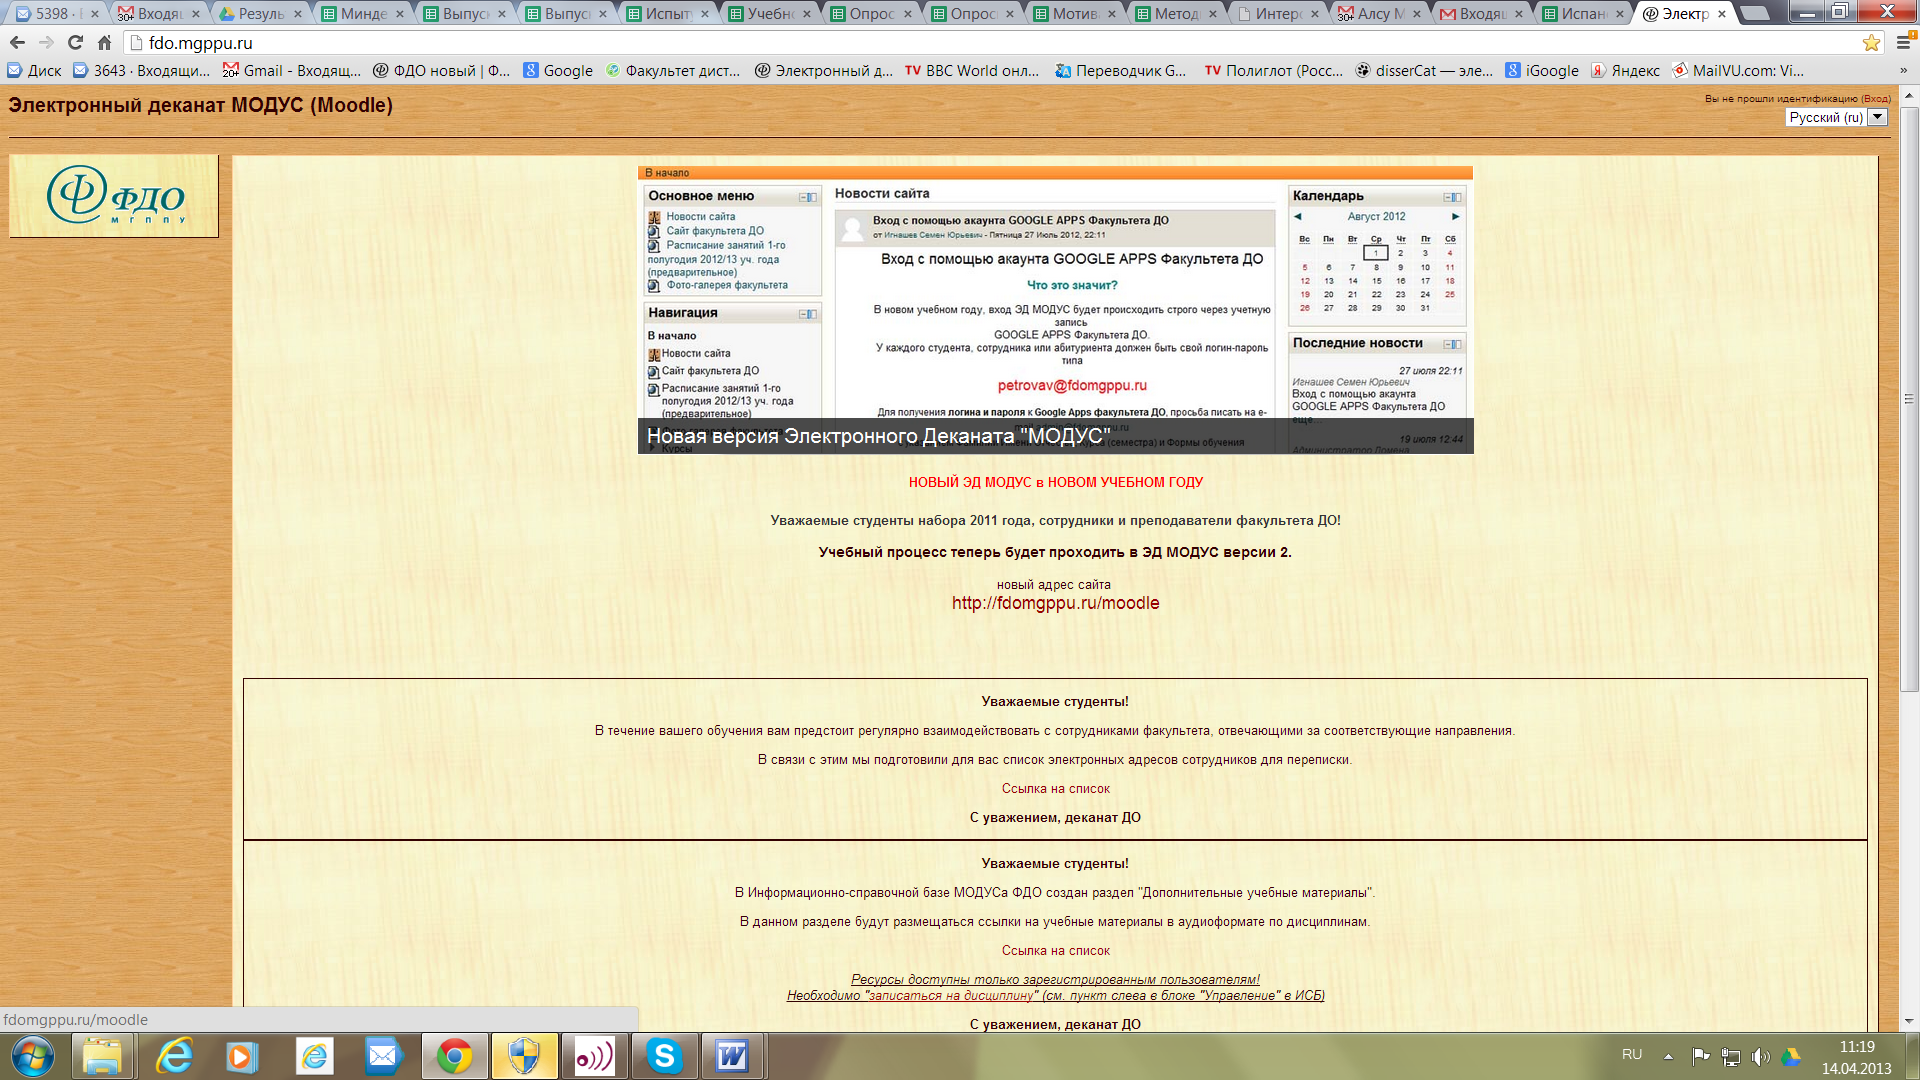Screen dimensions: 1920x1080
Task: Launch Windows Explorer folder from taskbar
Action: (x=102, y=1056)
